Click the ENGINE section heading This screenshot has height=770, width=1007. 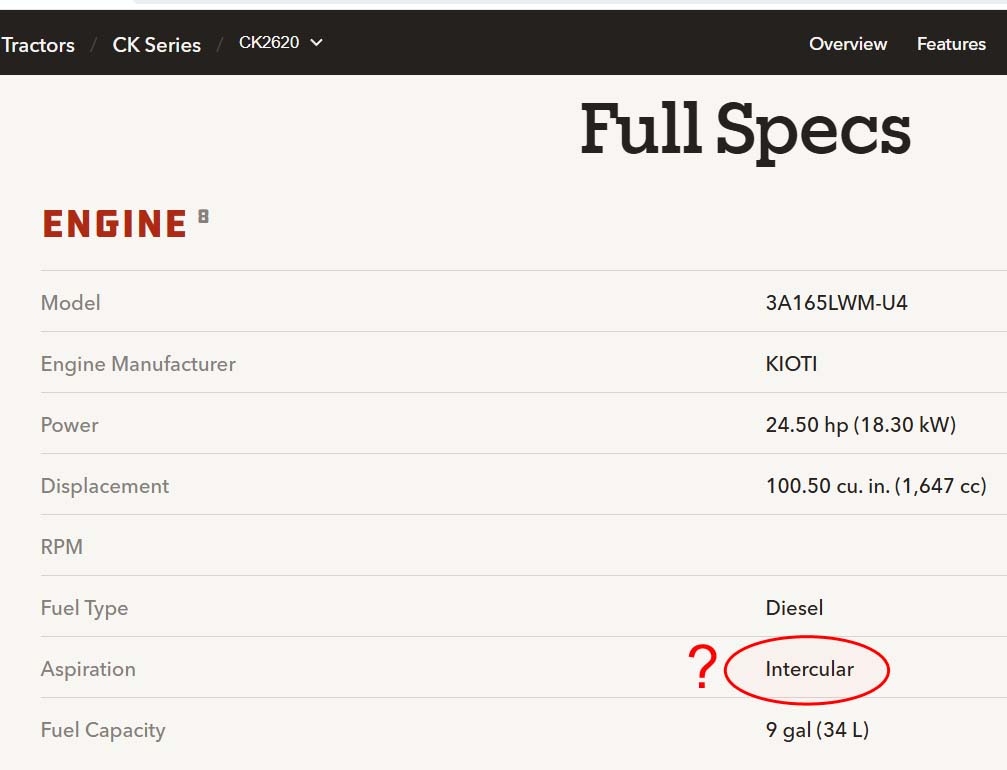[115, 224]
